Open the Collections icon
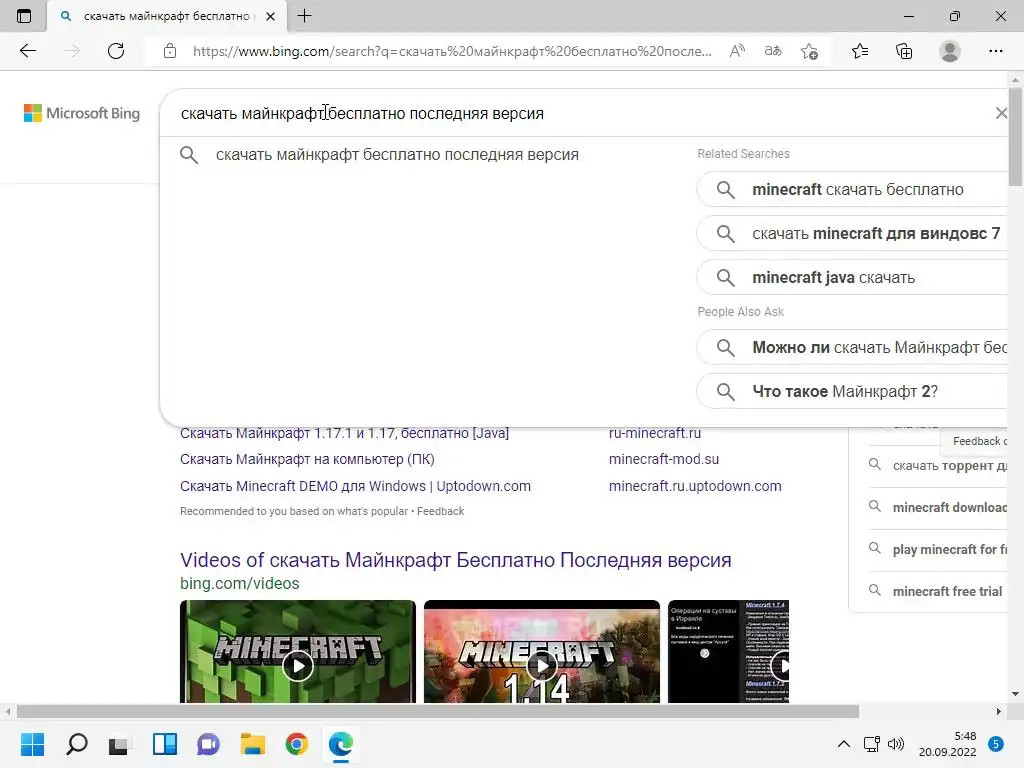Image resolution: width=1024 pixels, height=768 pixels. point(904,51)
